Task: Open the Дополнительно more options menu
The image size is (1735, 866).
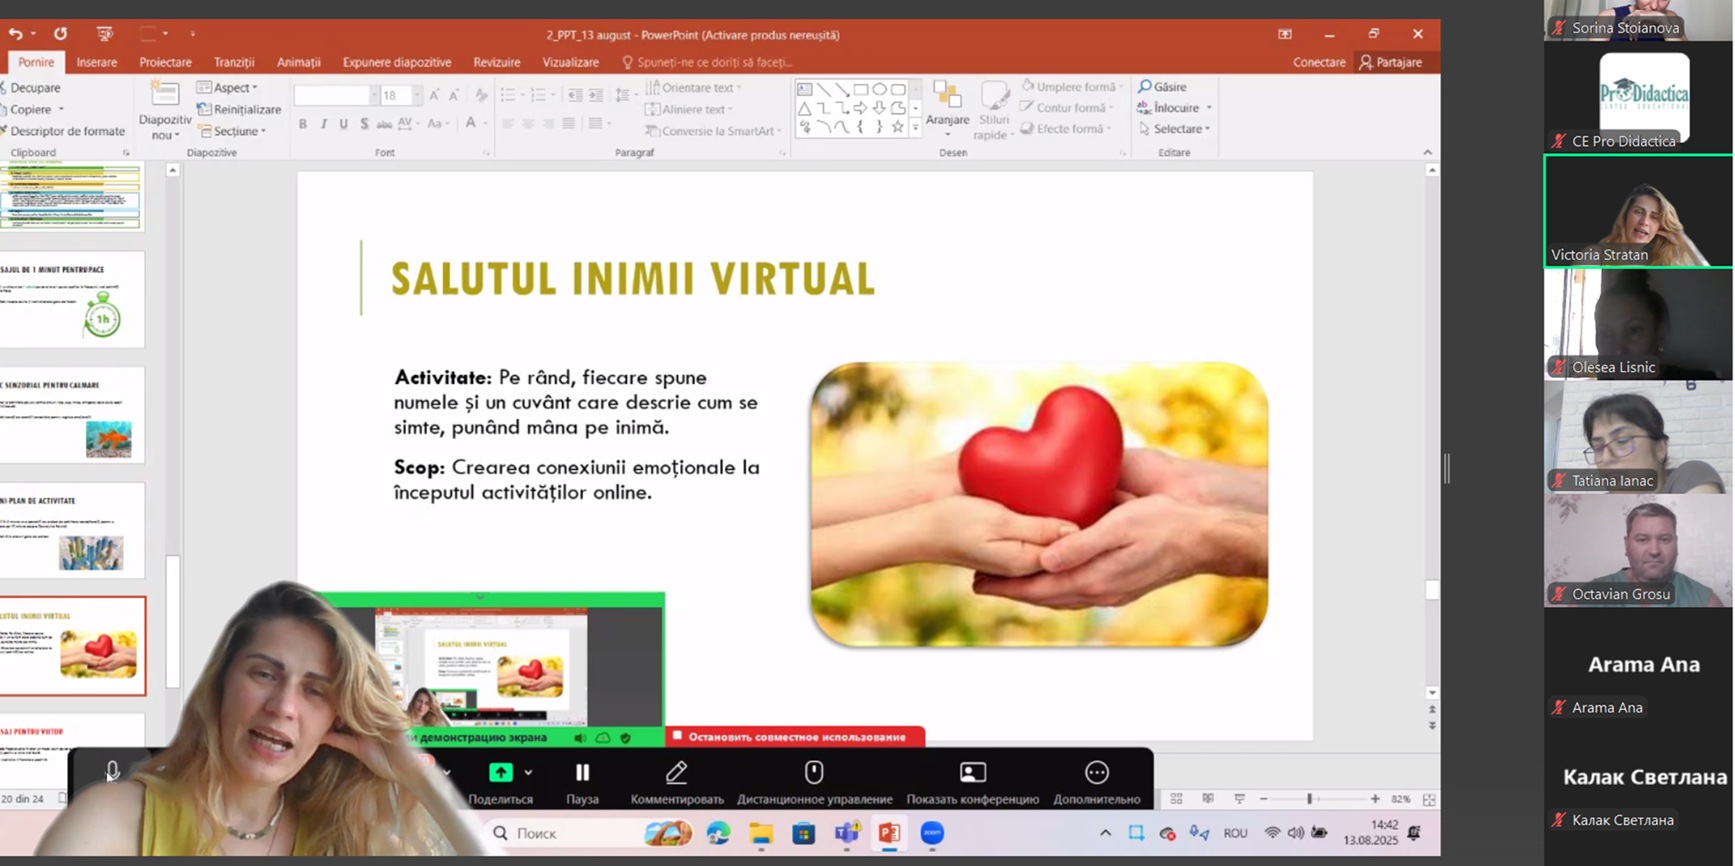Action: [x=1096, y=773]
